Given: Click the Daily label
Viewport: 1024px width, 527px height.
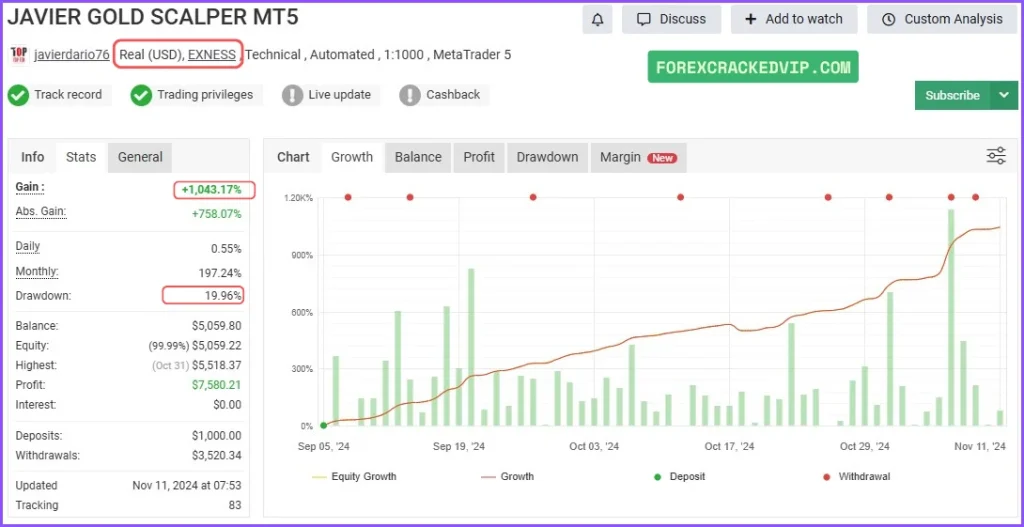Looking at the screenshot, I should [x=28, y=247].
